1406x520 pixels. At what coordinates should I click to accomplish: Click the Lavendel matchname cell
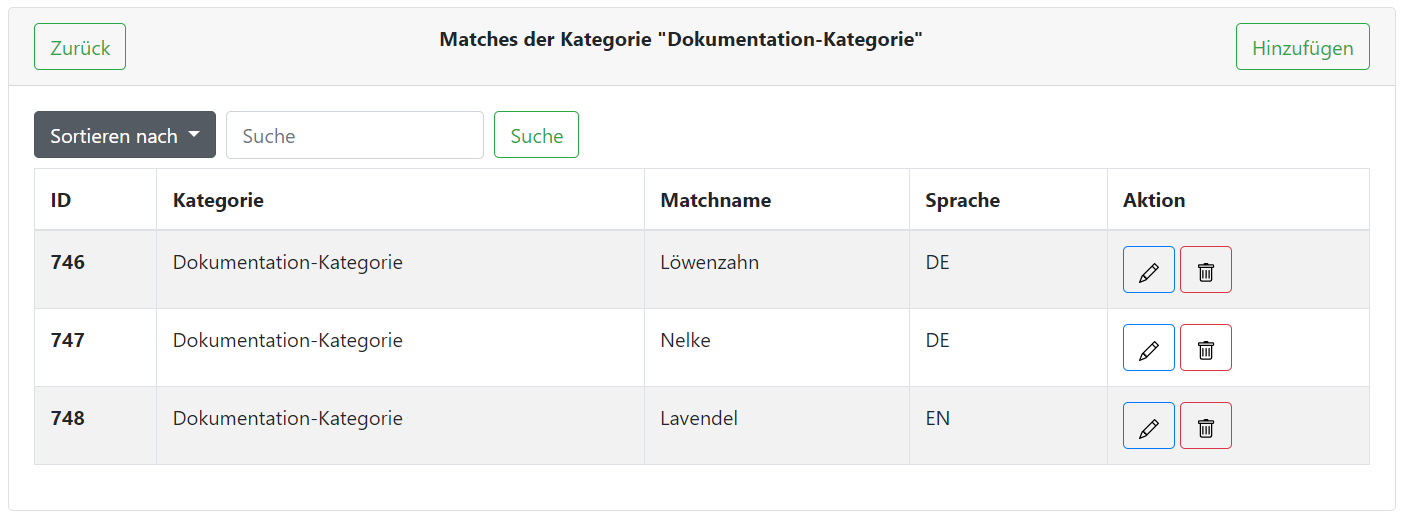pos(699,419)
